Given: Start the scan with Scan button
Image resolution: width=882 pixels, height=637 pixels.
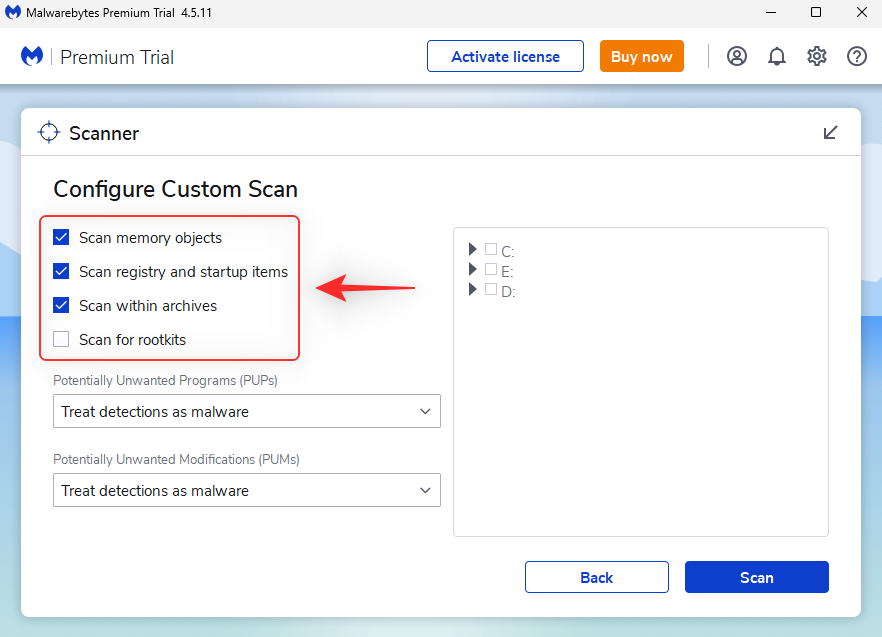Looking at the screenshot, I should coord(756,577).
